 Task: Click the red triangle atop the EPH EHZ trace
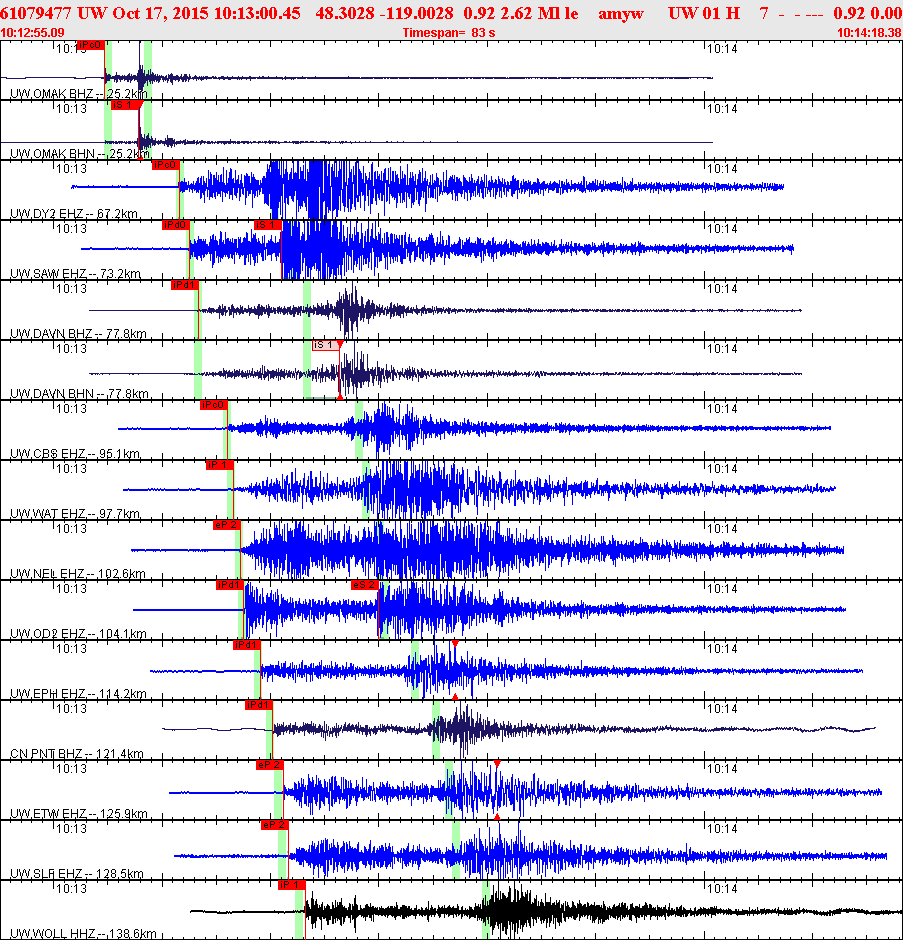[x=455, y=643]
